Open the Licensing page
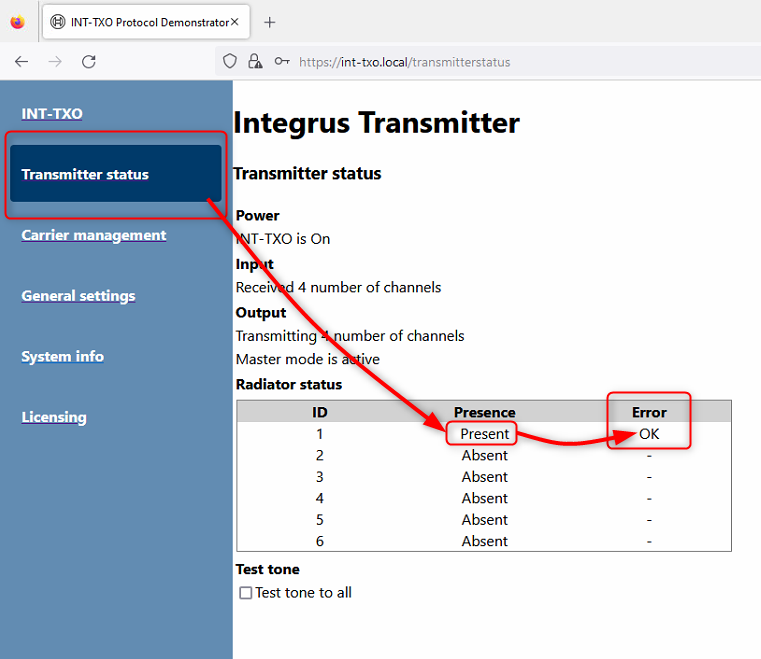 54,417
